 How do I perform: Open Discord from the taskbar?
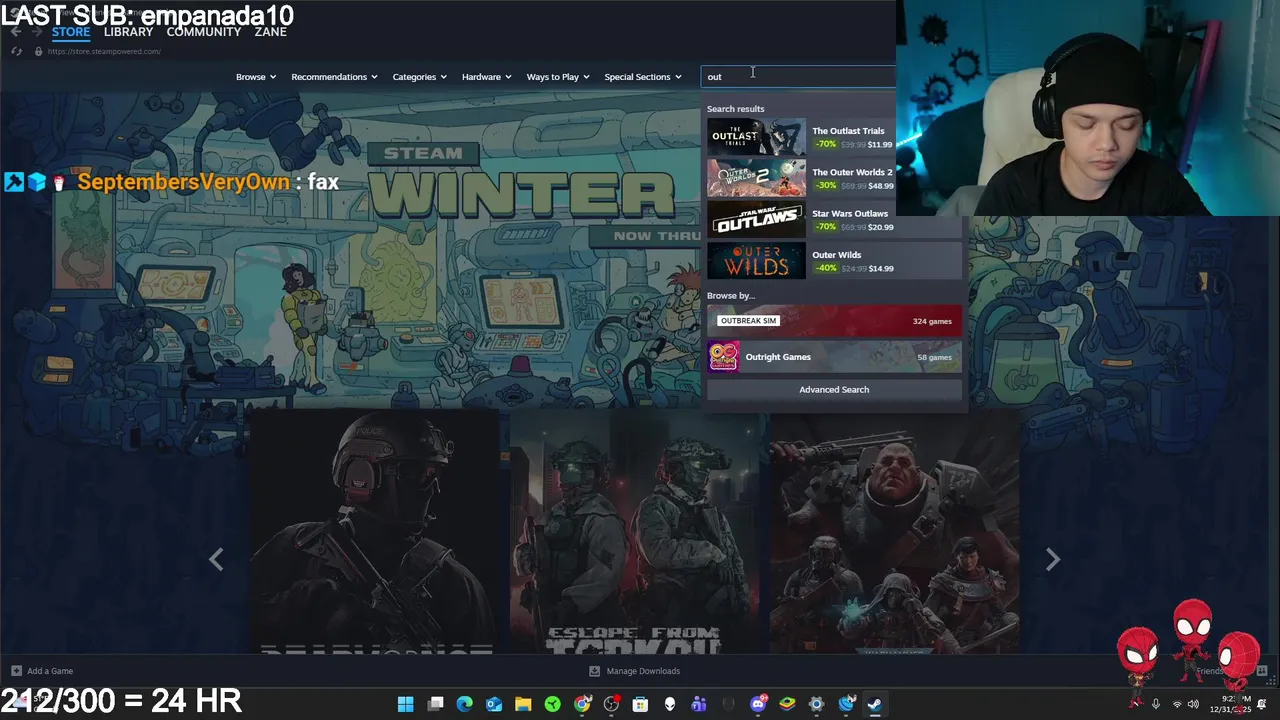click(758, 704)
